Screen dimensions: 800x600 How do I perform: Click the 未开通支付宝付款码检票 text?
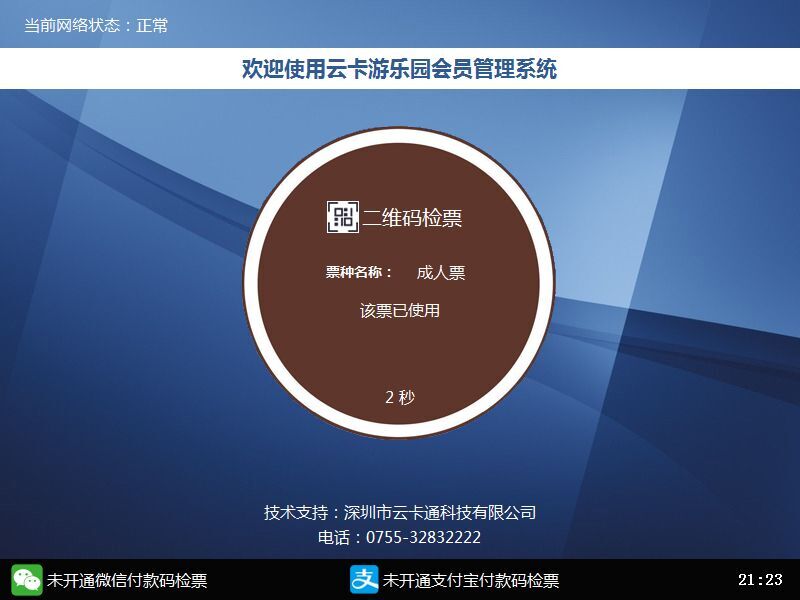(471, 581)
